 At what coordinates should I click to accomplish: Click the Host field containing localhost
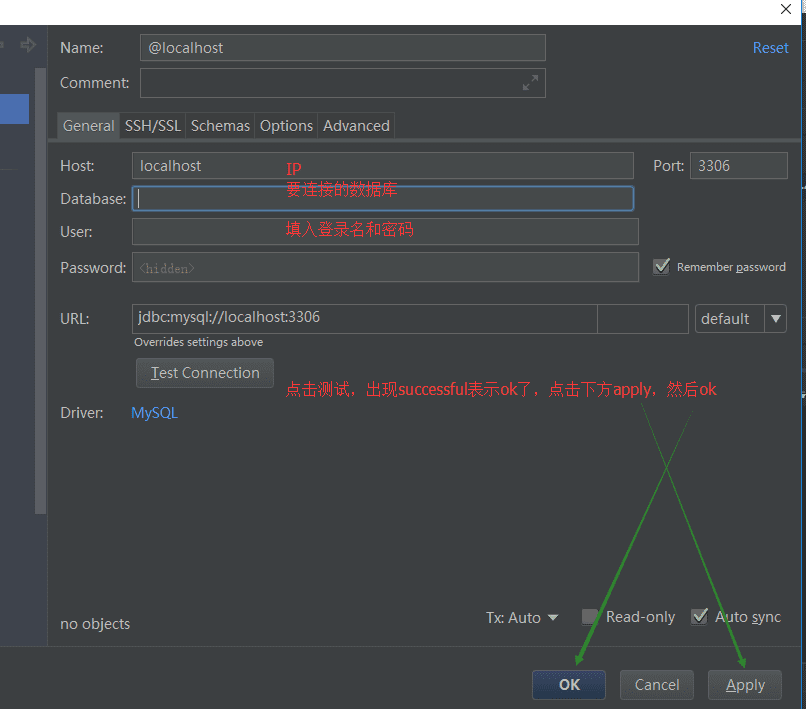[382, 166]
